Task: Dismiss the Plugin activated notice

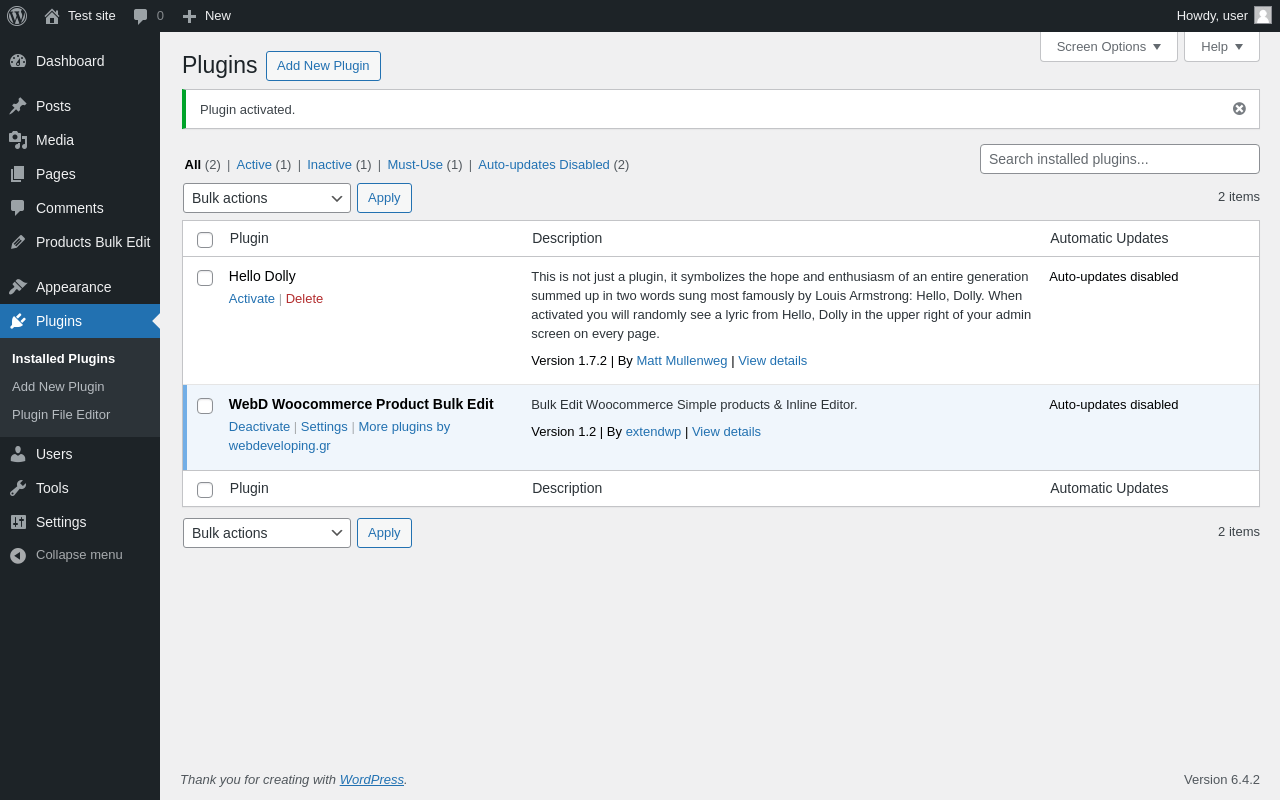Action: coord(1239,109)
